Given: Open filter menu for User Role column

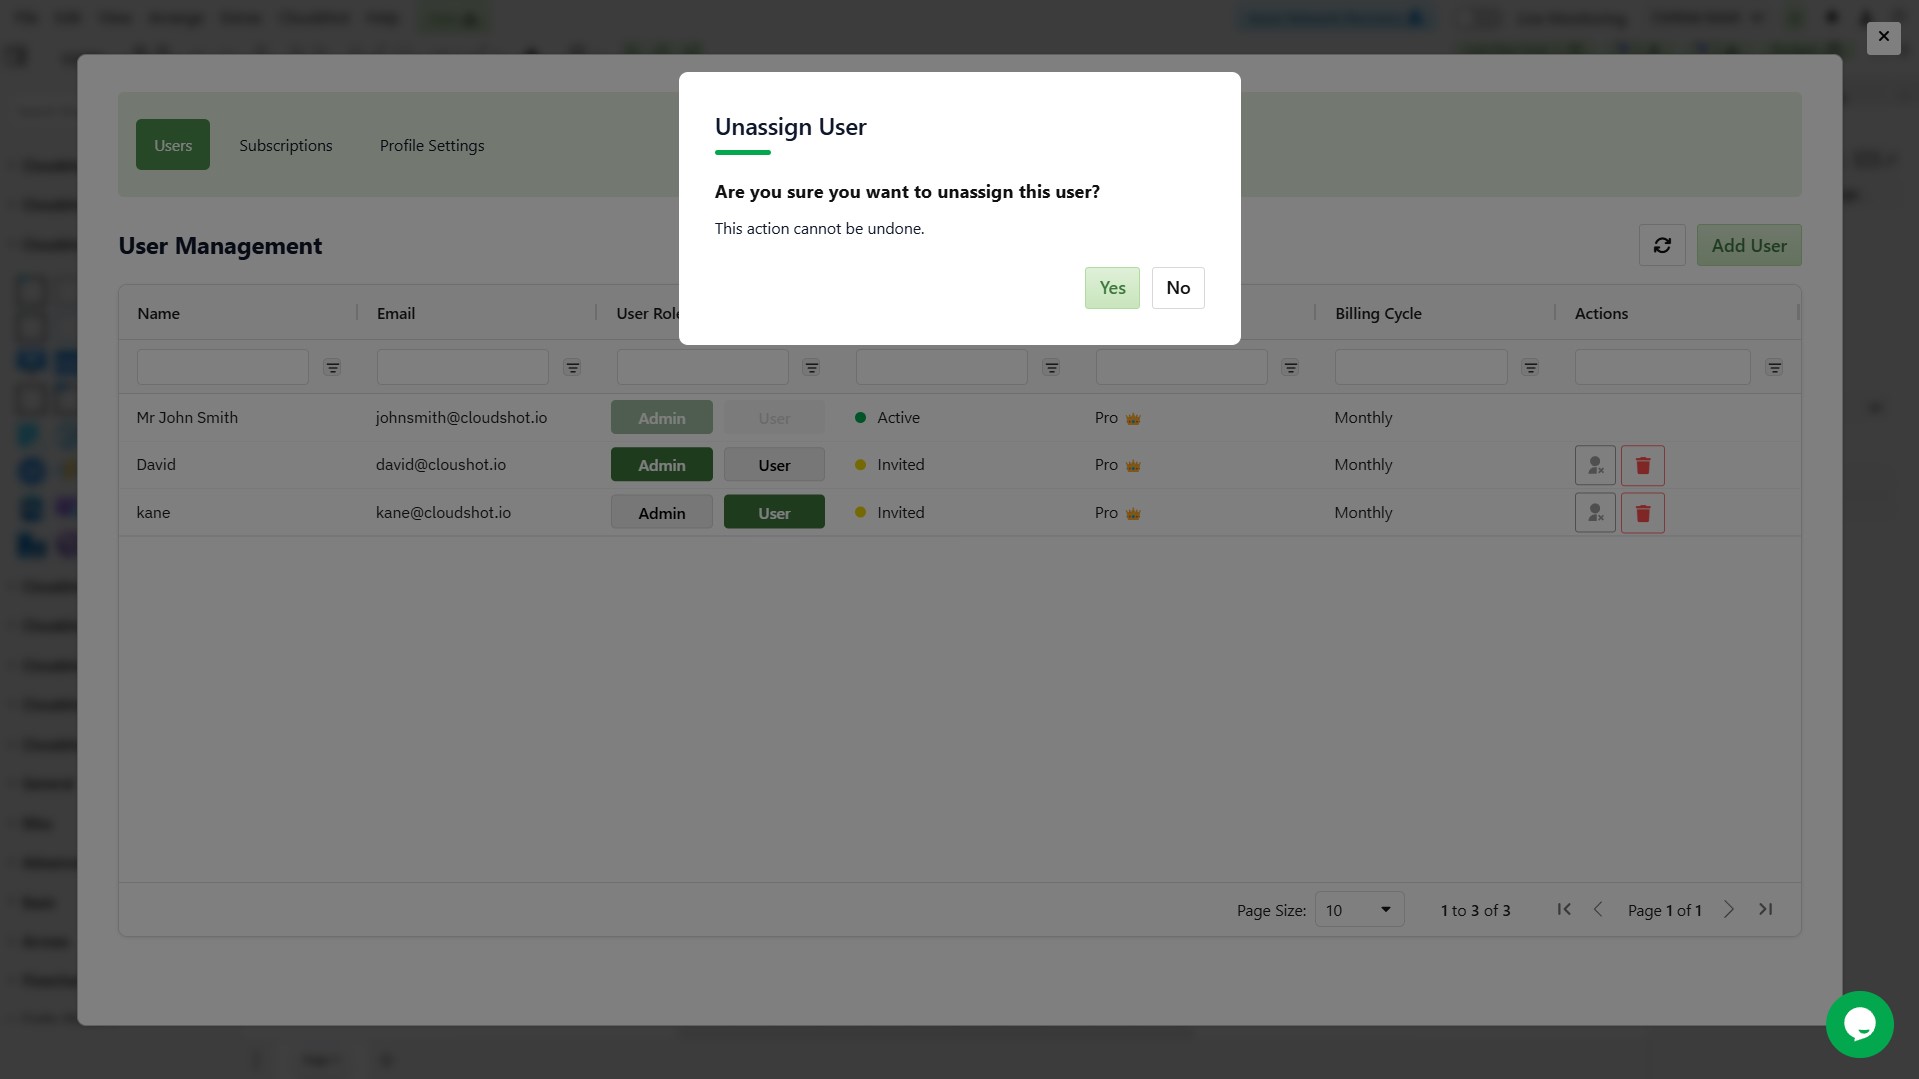Looking at the screenshot, I should click(x=812, y=368).
